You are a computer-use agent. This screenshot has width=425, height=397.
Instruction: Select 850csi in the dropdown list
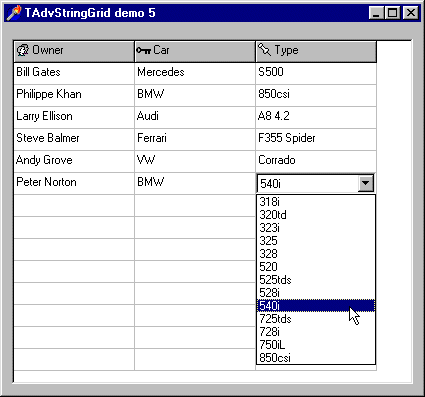click(316, 358)
